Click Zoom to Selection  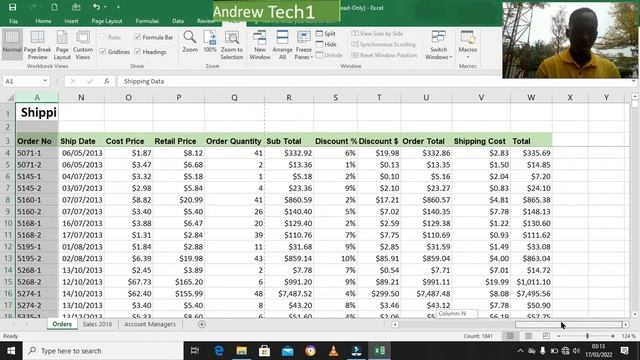click(x=232, y=45)
